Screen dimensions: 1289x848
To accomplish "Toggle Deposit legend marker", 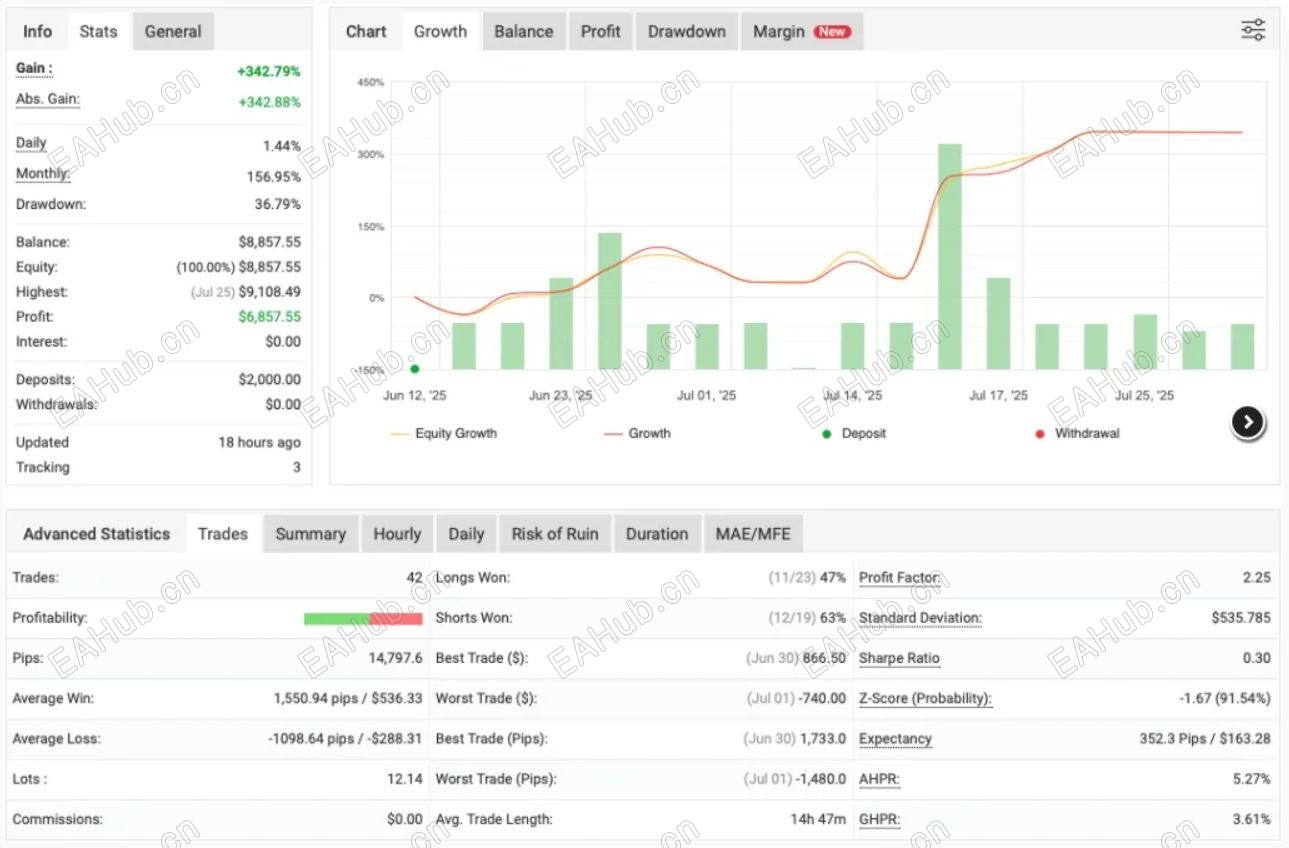I will [x=854, y=433].
